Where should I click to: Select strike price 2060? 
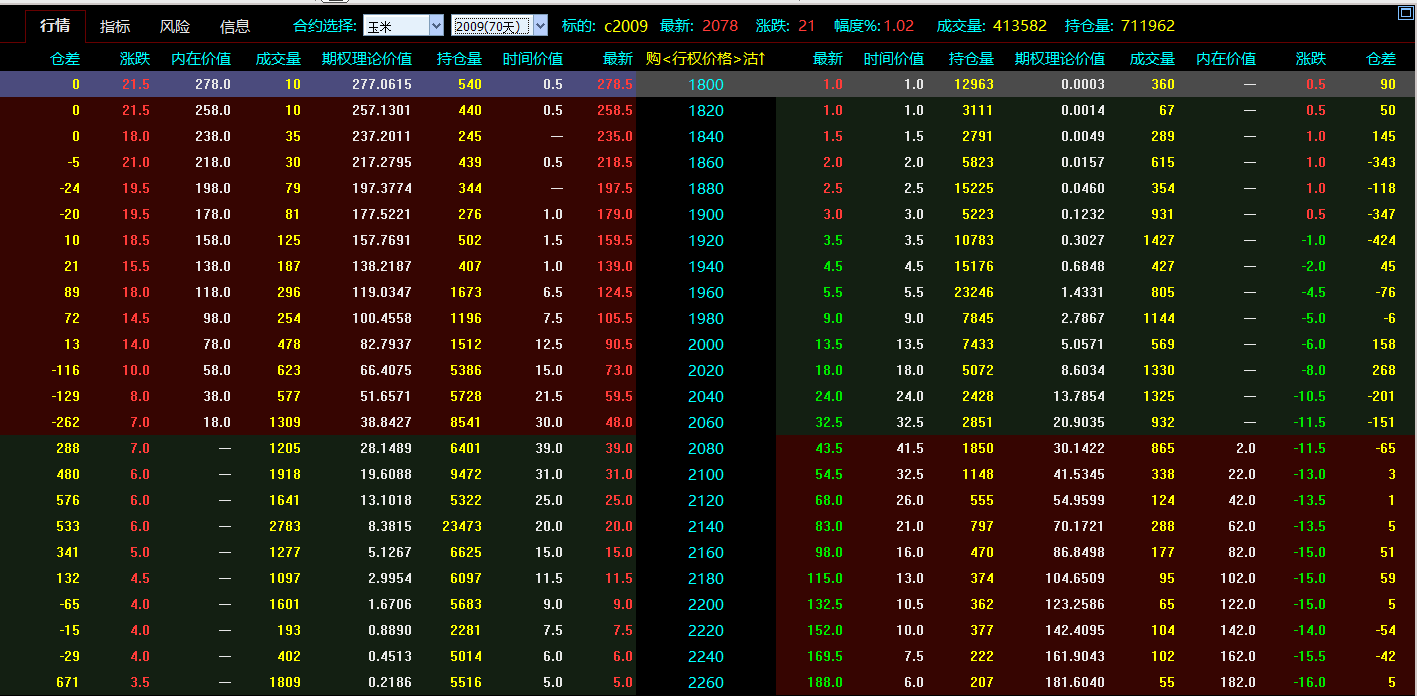pos(706,422)
